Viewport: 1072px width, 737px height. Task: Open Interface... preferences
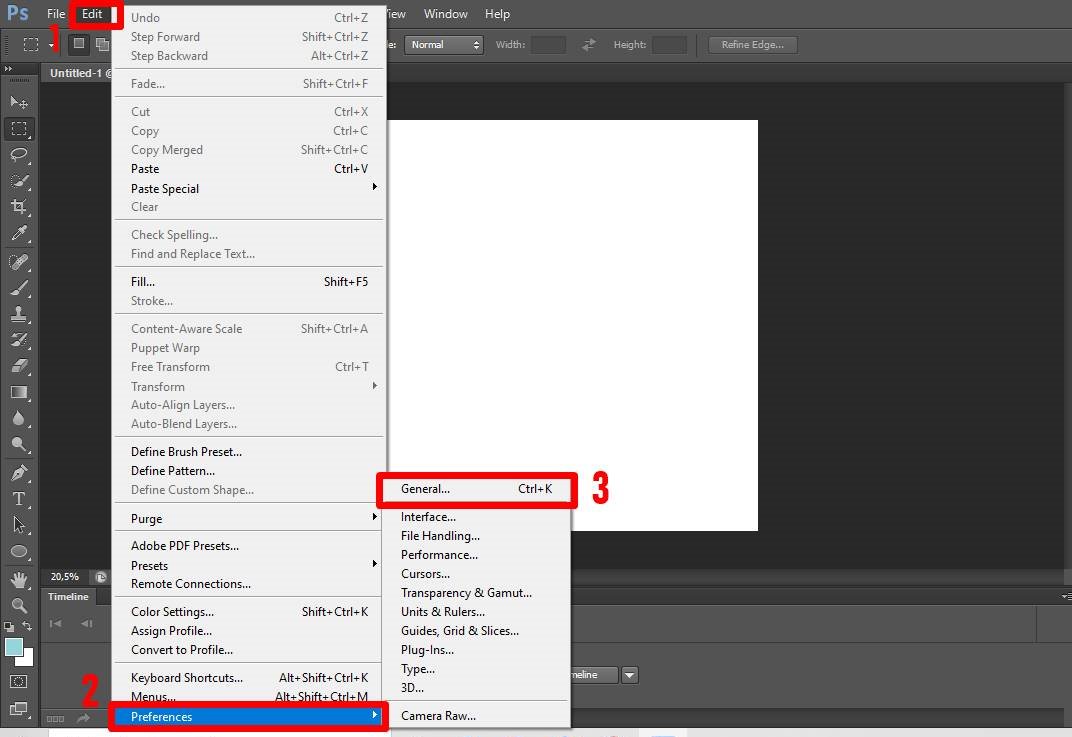tap(476, 517)
